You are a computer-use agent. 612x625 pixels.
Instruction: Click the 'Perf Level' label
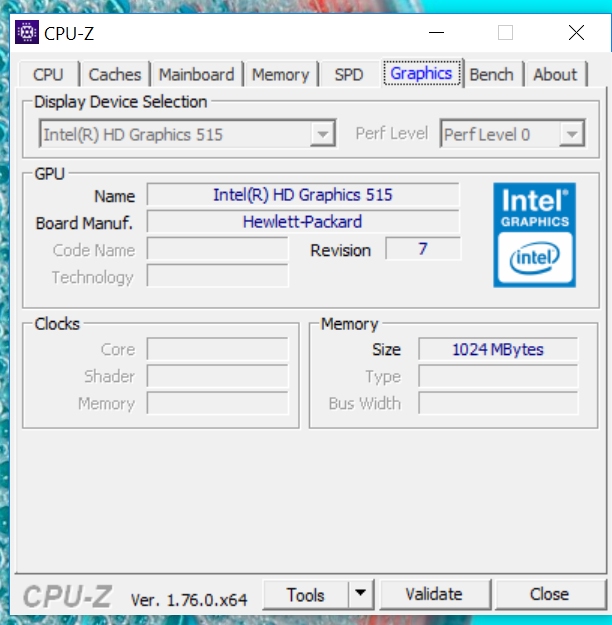pyautogui.click(x=392, y=134)
